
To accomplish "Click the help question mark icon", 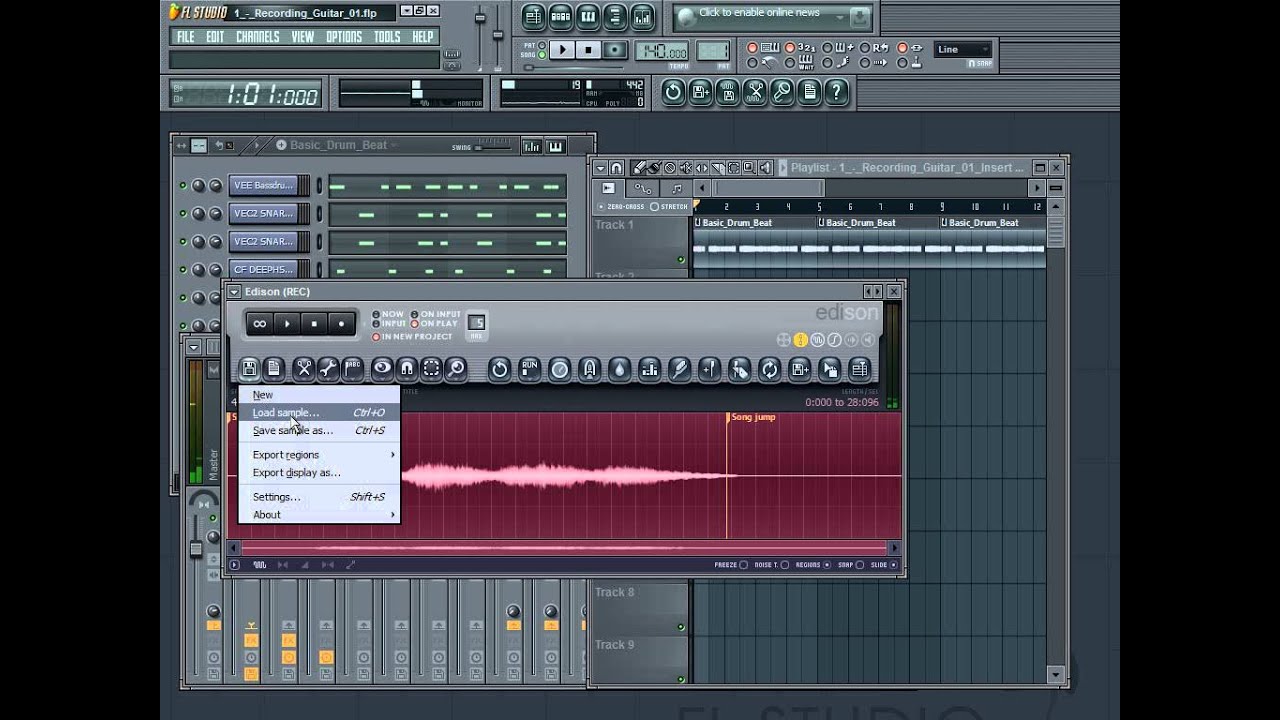I will point(837,93).
